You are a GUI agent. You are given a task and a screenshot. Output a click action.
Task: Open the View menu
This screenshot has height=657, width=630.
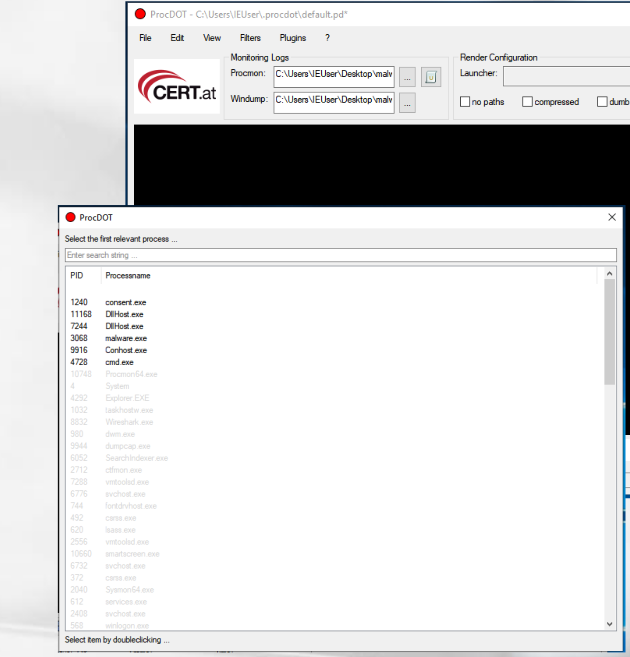[x=212, y=38]
